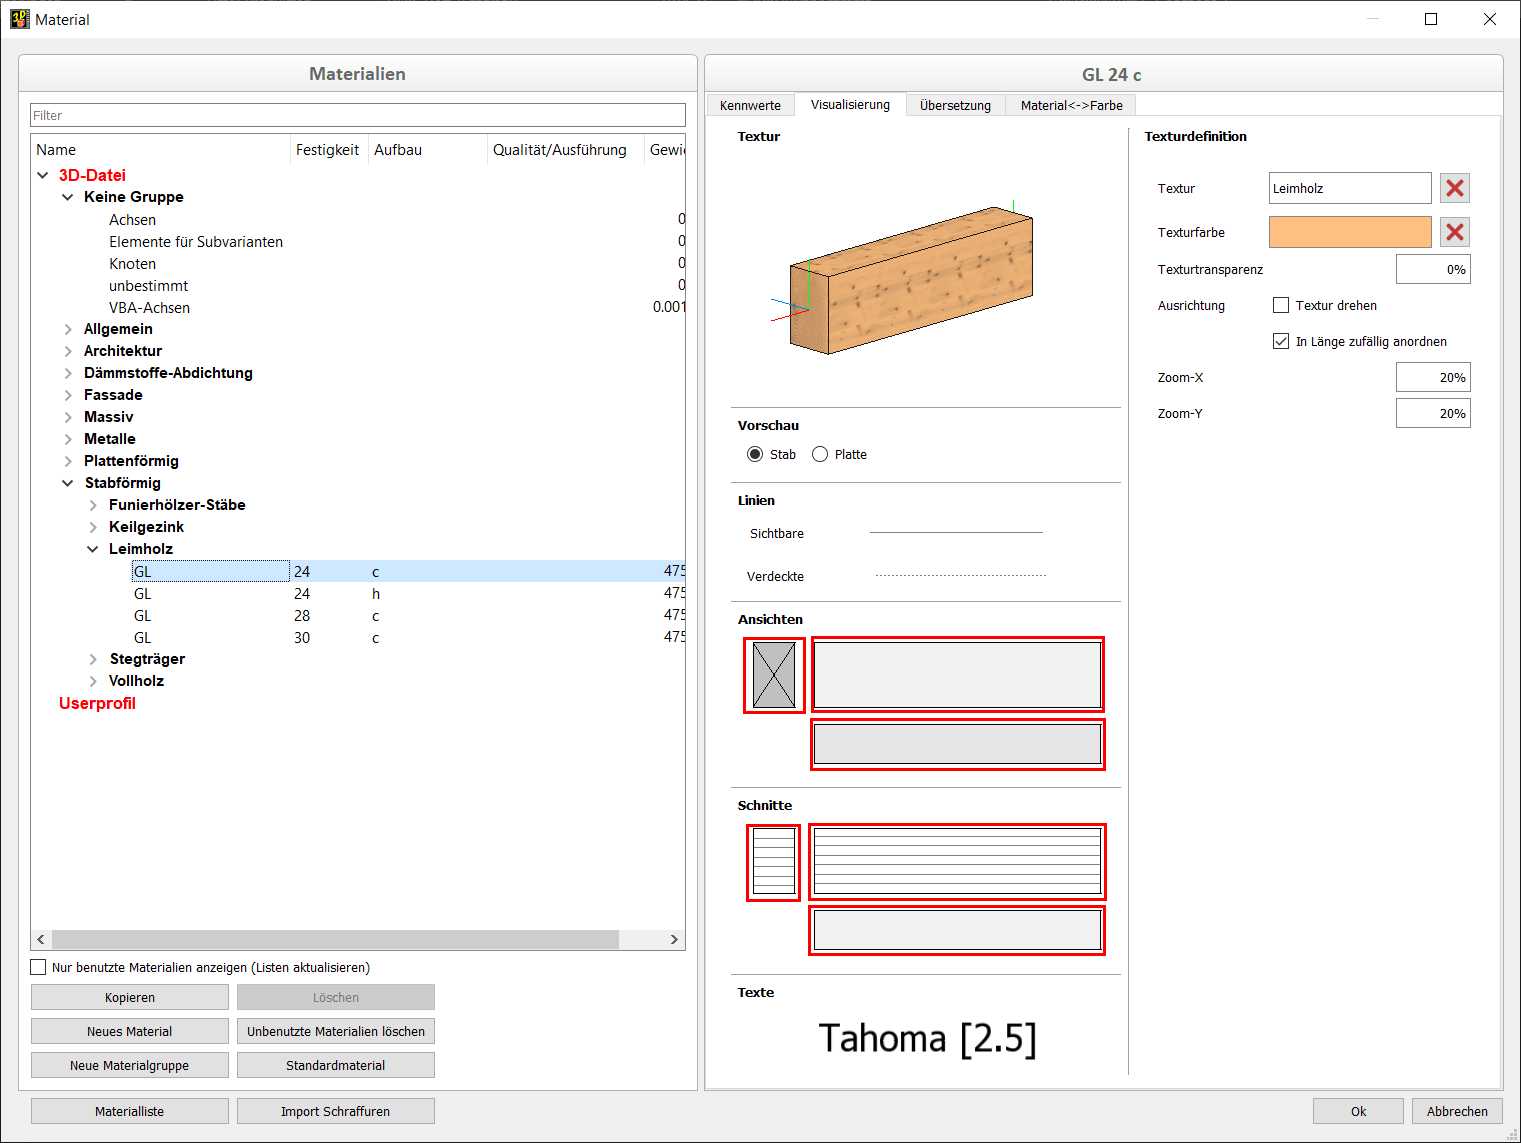Cancel with the Abbrechen button
The width and height of the screenshot is (1521, 1143).
point(1457,1111)
